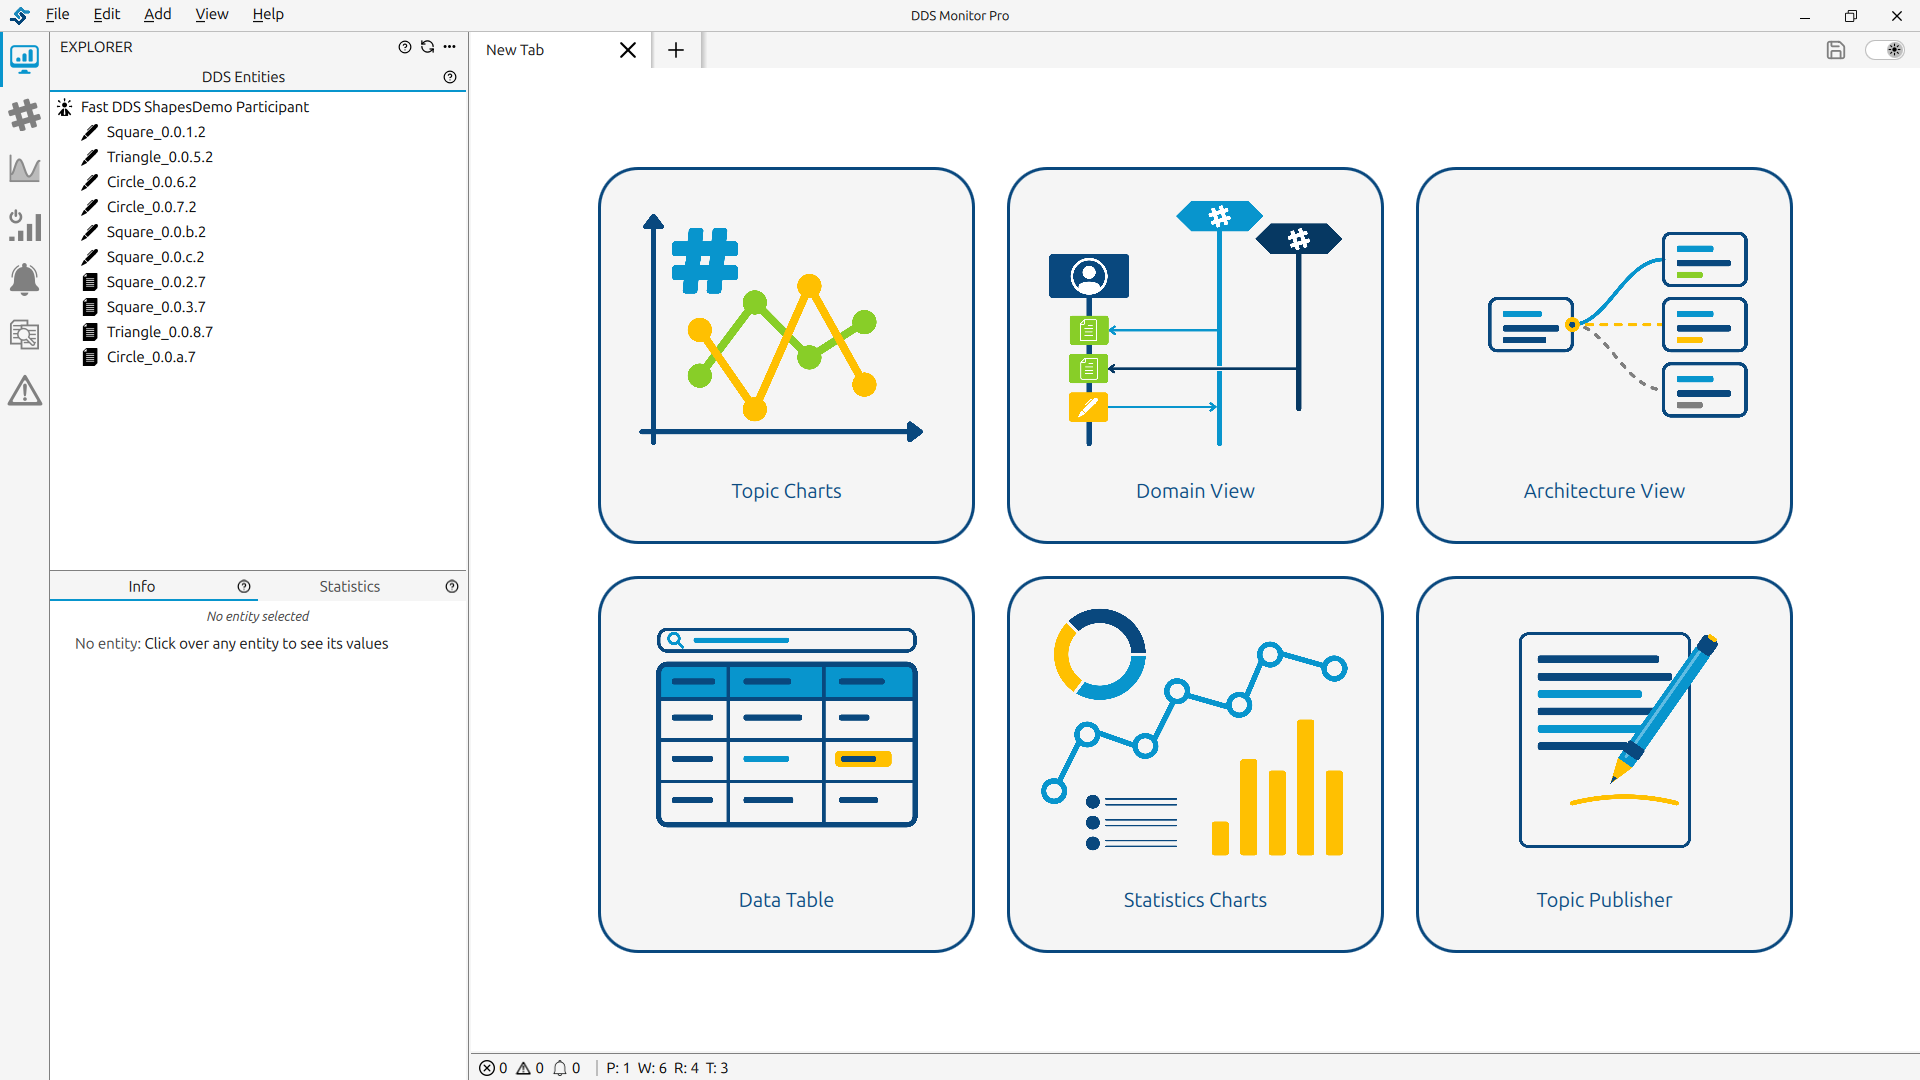Select the Triangle_0.0.8.7 reader entity
The width and height of the screenshot is (1920, 1080).
160,332
